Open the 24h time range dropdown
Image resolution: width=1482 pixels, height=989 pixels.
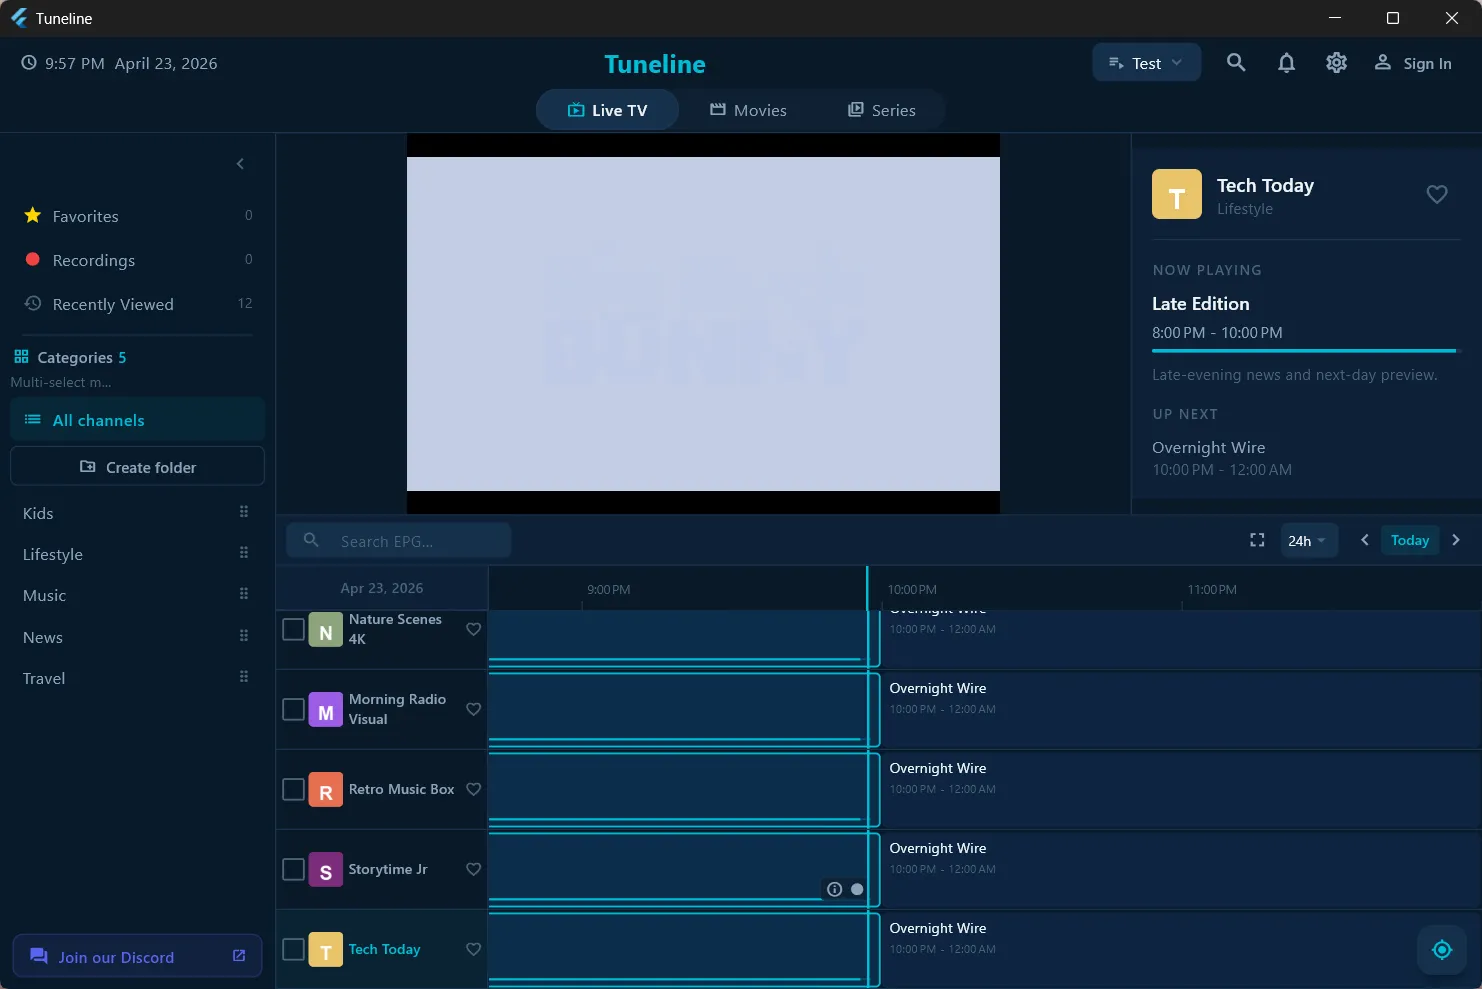tap(1308, 541)
